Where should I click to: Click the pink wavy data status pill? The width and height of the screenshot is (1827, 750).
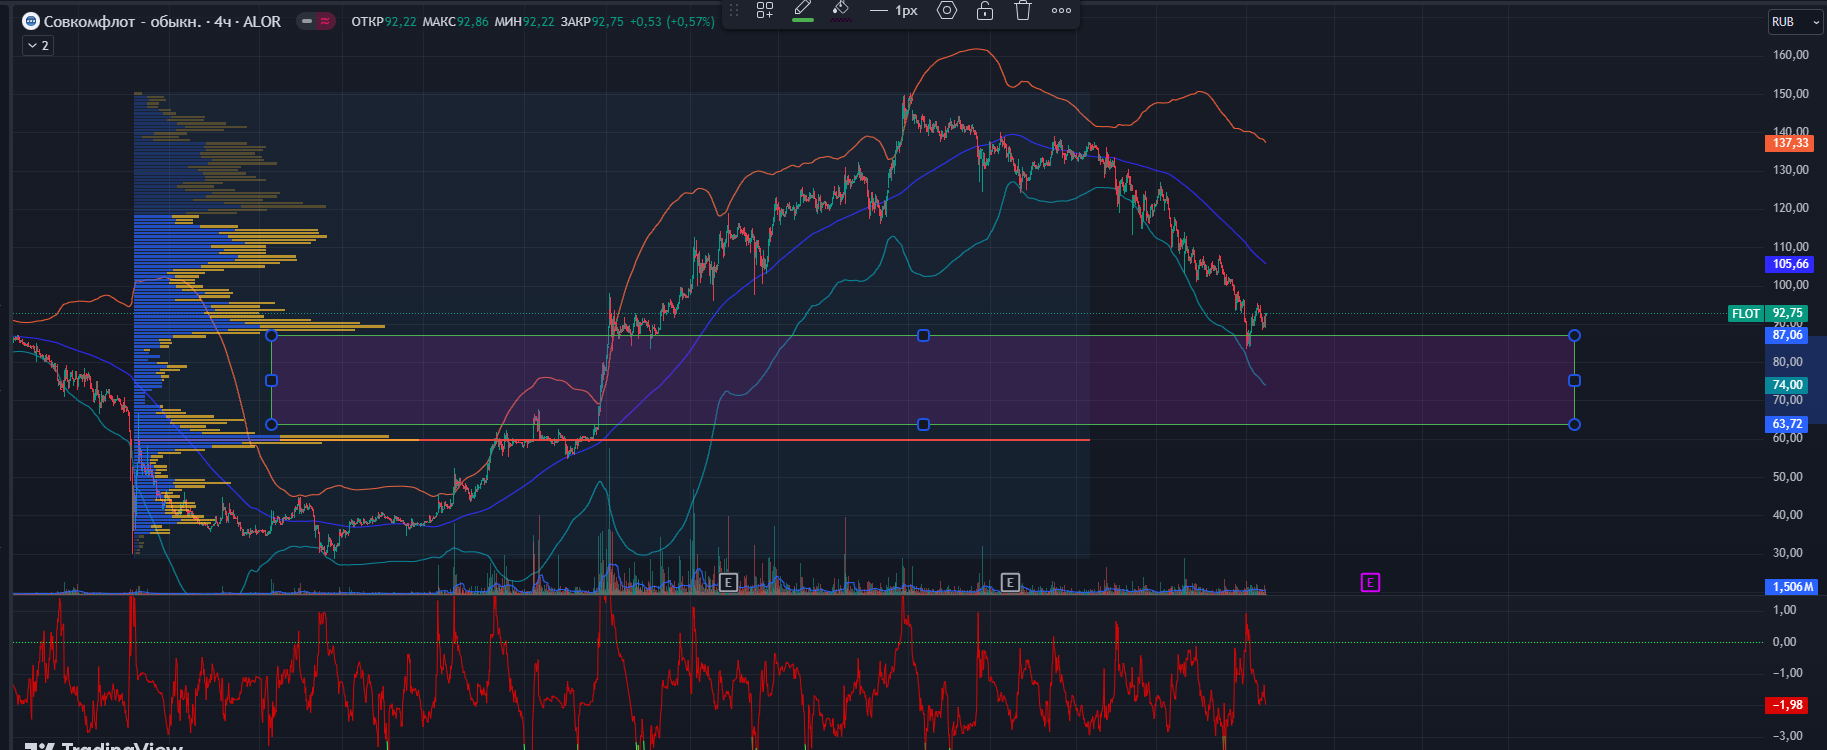point(325,21)
